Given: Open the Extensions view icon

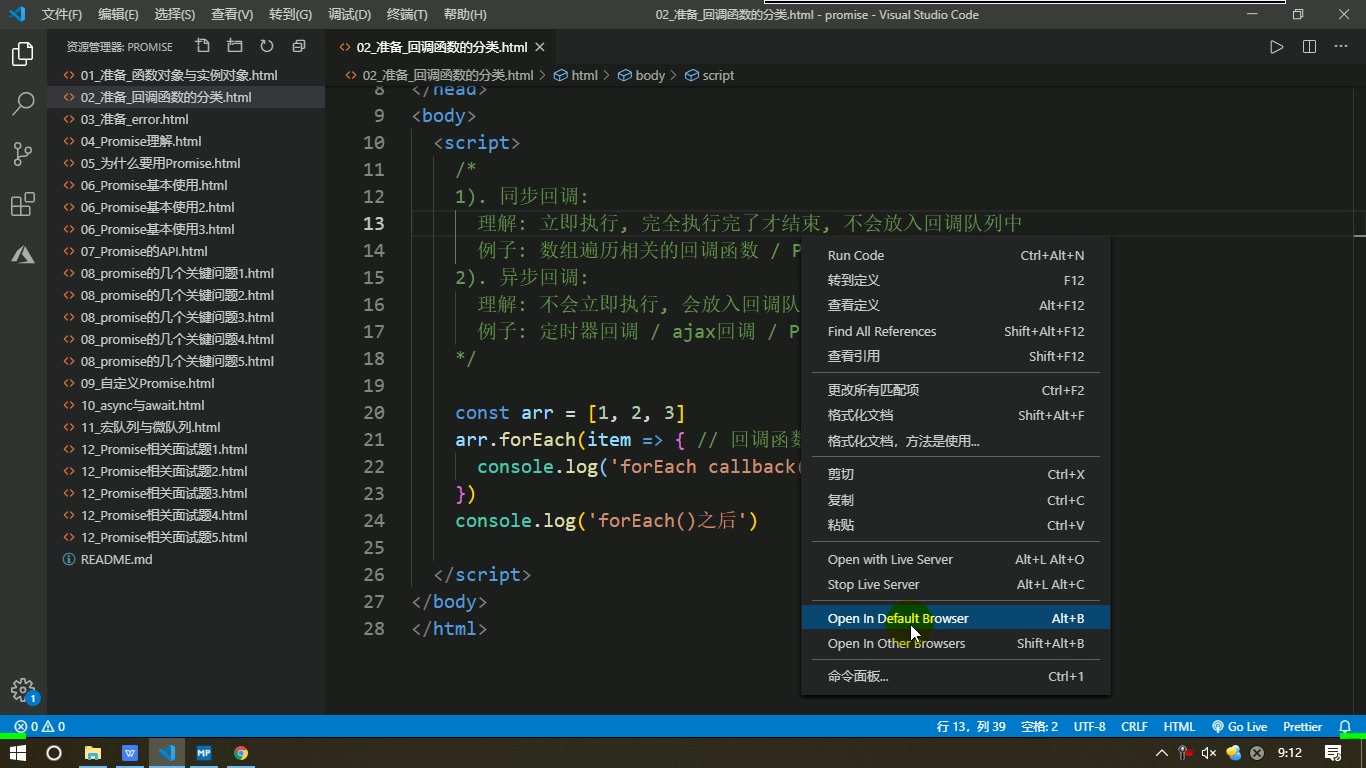Looking at the screenshot, I should click(x=22, y=205).
